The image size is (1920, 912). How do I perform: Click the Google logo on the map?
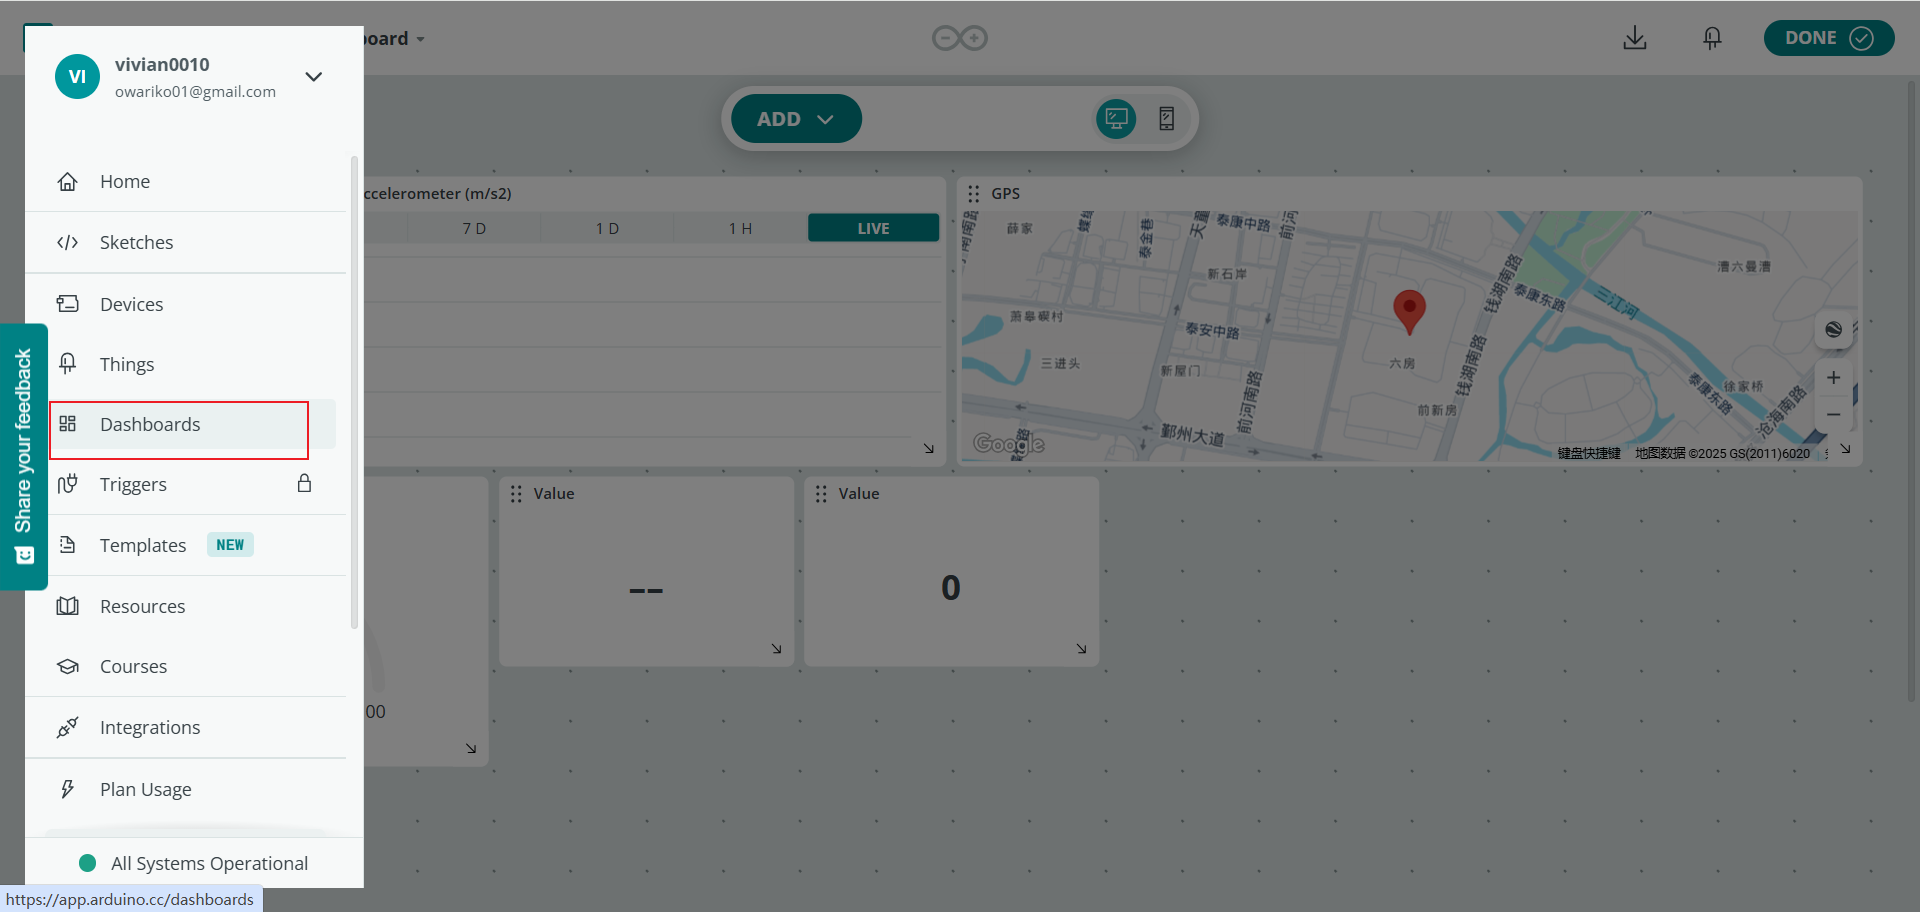pyautogui.click(x=1008, y=443)
